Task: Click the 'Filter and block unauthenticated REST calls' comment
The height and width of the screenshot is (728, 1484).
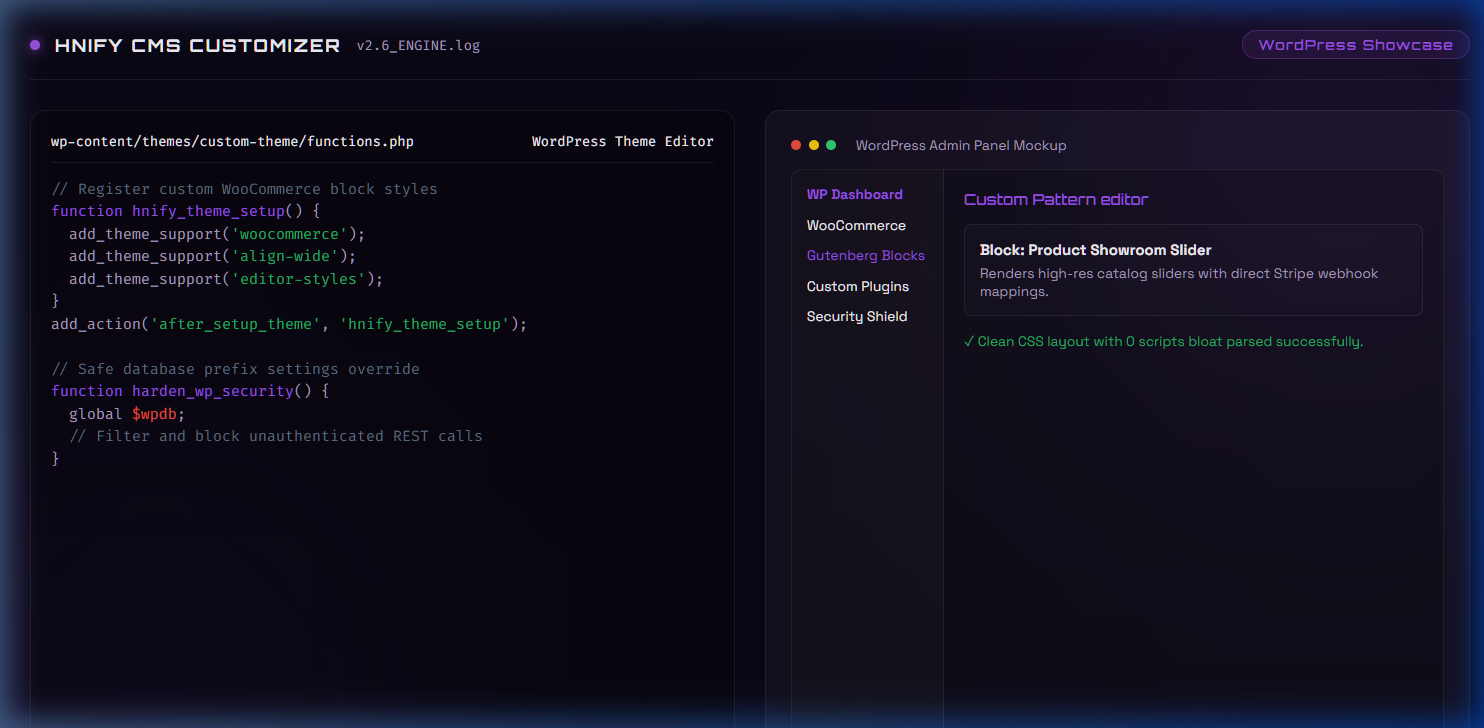Action: 276,436
